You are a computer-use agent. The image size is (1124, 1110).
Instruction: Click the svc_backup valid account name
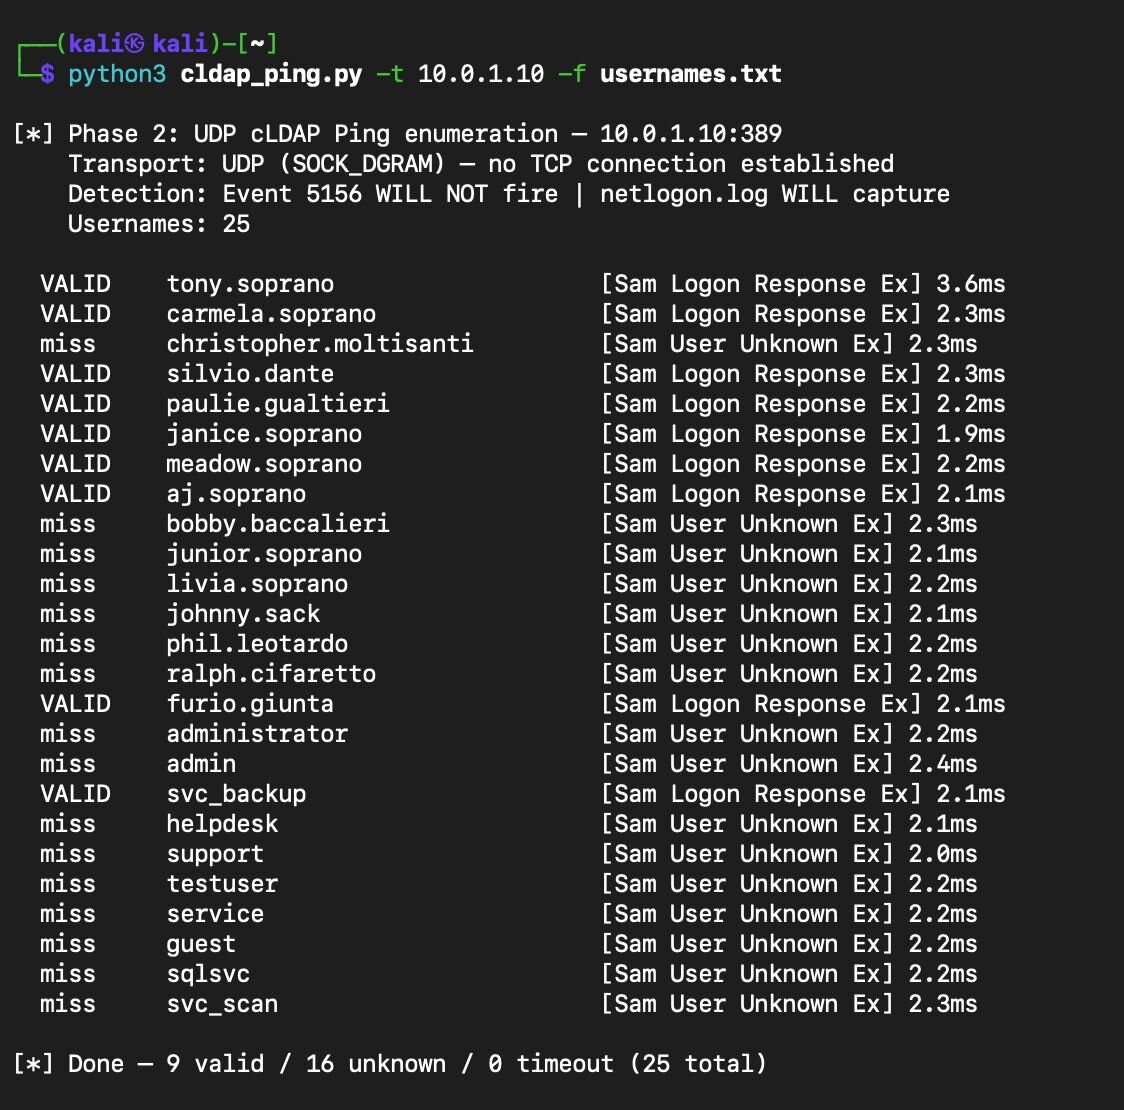[237, 794]
